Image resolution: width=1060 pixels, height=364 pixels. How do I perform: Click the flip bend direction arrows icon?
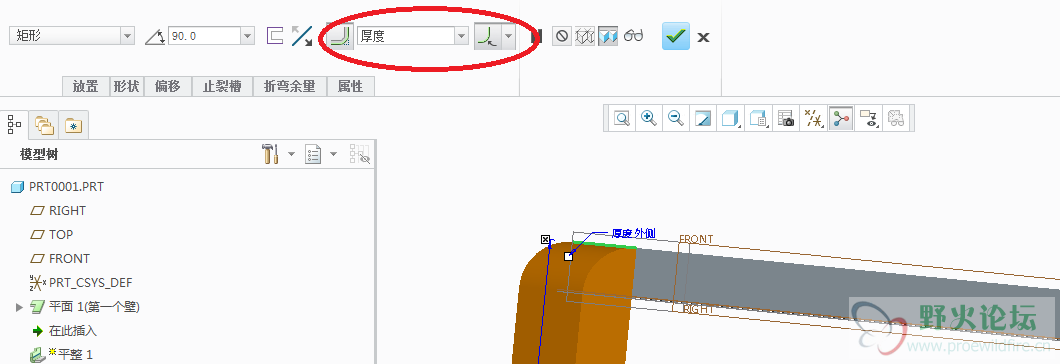click(302, 36)
